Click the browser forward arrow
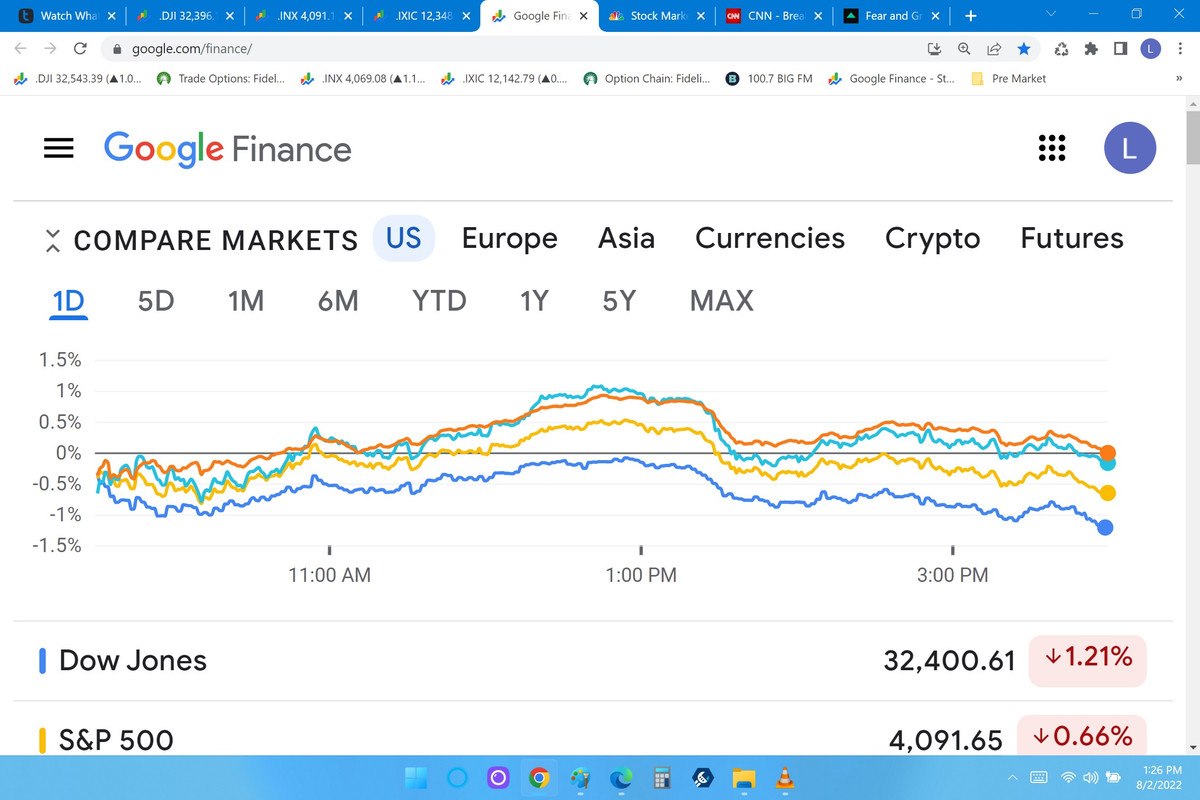 [50, 48]
